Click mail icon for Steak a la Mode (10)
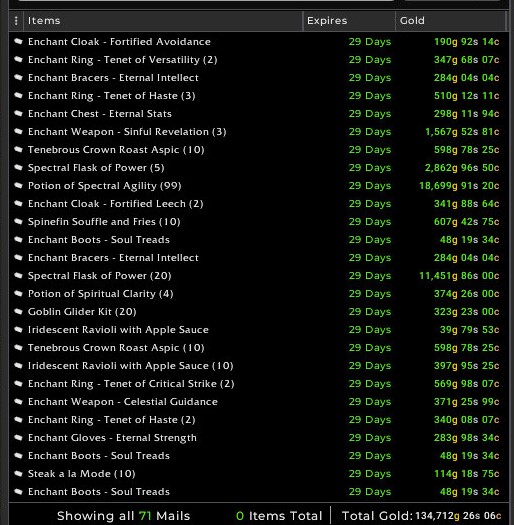 pos(18,474)
